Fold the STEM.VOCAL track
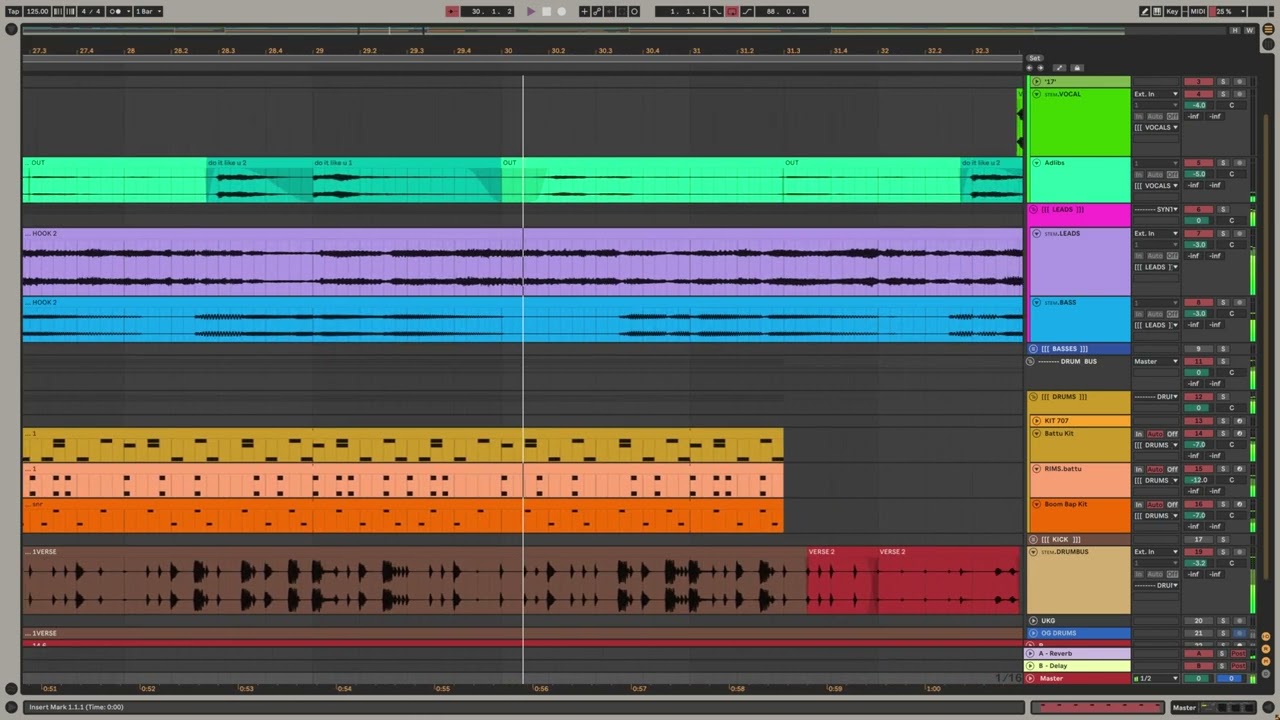 click(x=1036, y=94)
